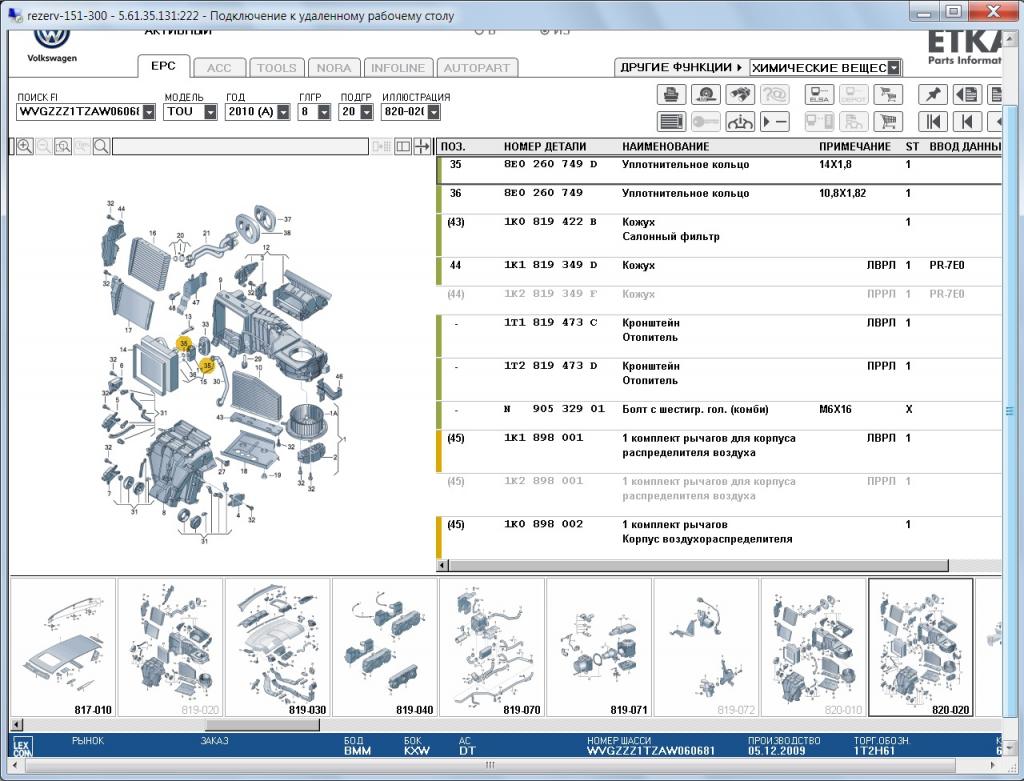Open the ACC tab
The image size is (1024, 781).
click(219, 68)
